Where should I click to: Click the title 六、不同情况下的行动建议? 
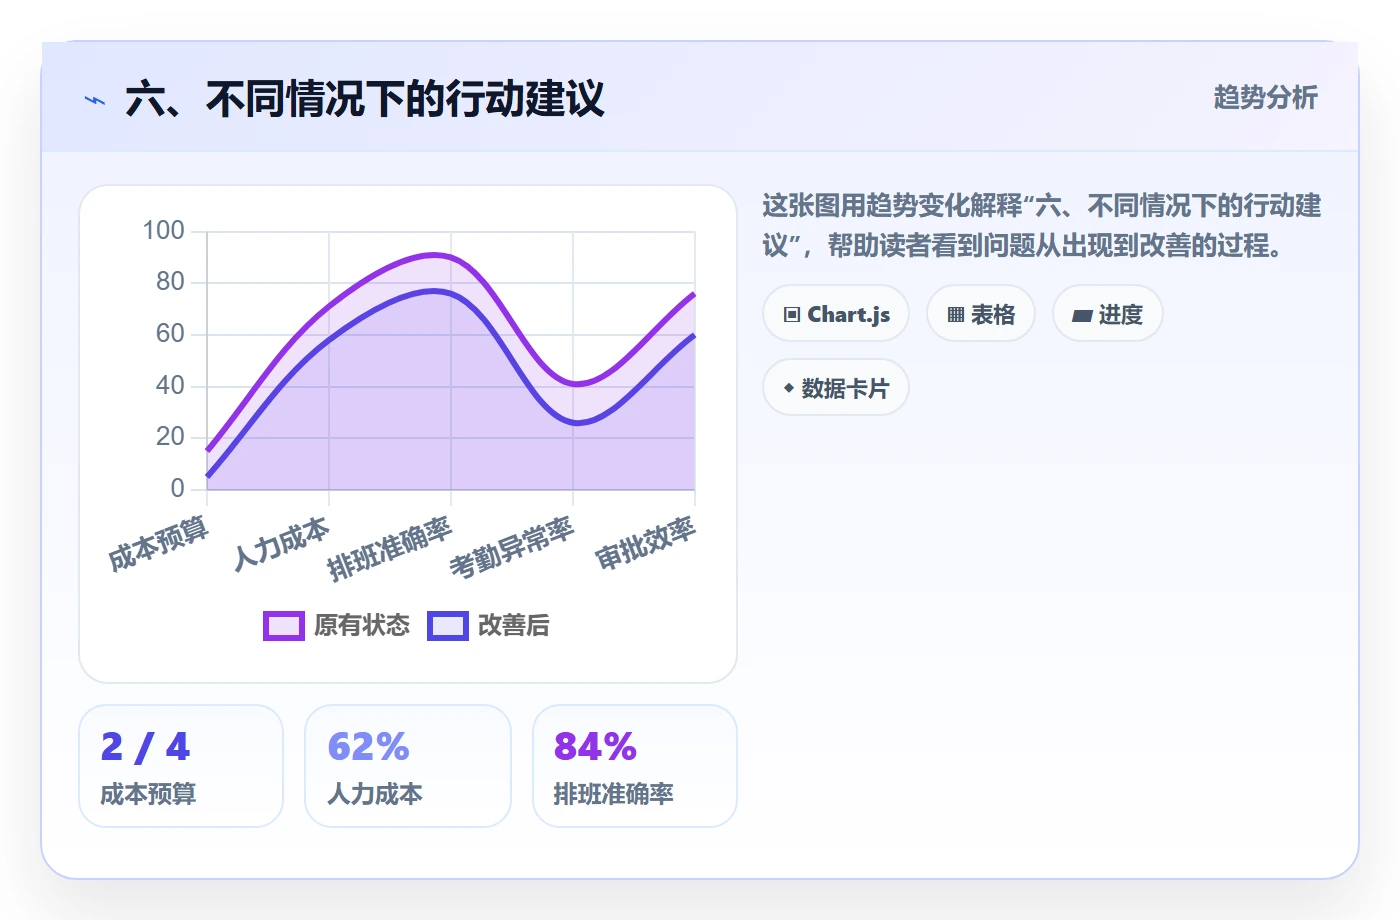coord(365,99)
